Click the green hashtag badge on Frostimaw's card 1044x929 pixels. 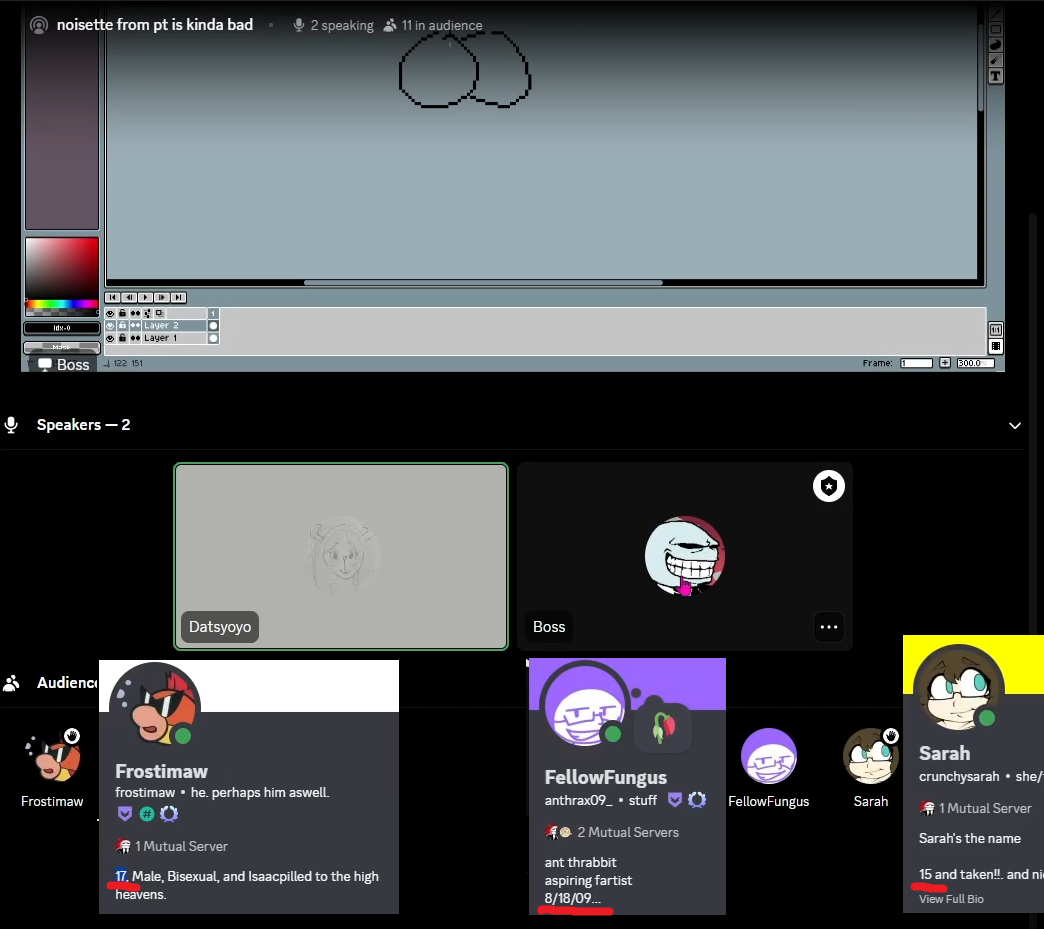(x=147, y=813)
